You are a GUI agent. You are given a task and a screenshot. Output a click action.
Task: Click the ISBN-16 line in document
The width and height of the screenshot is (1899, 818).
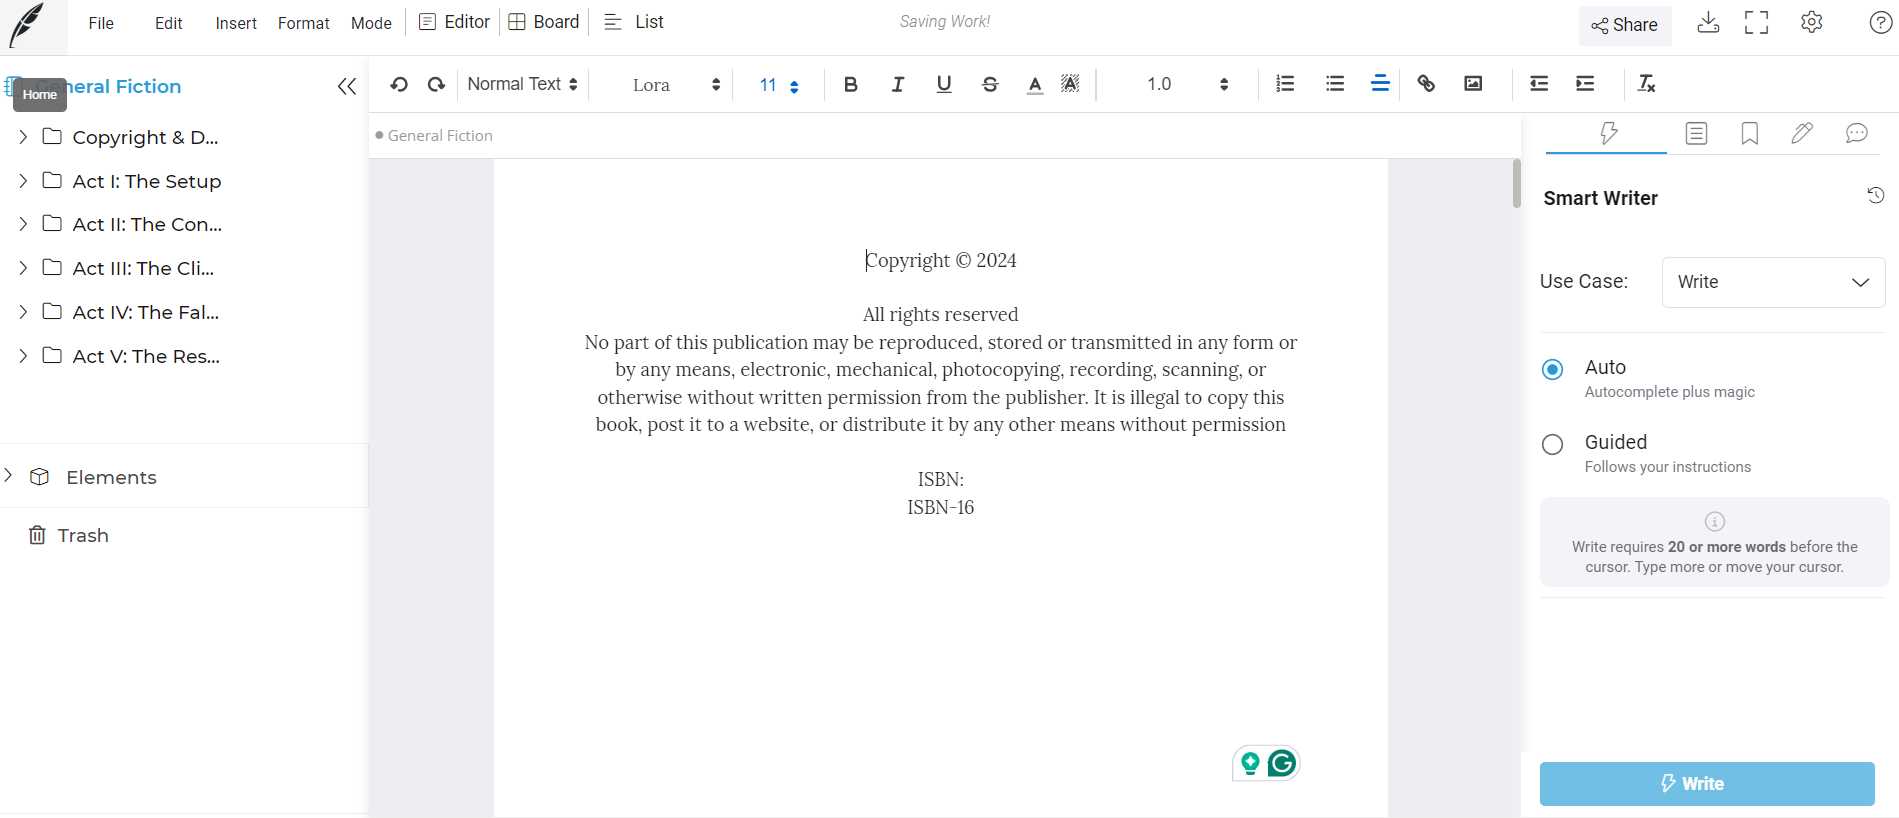[941, 507]
